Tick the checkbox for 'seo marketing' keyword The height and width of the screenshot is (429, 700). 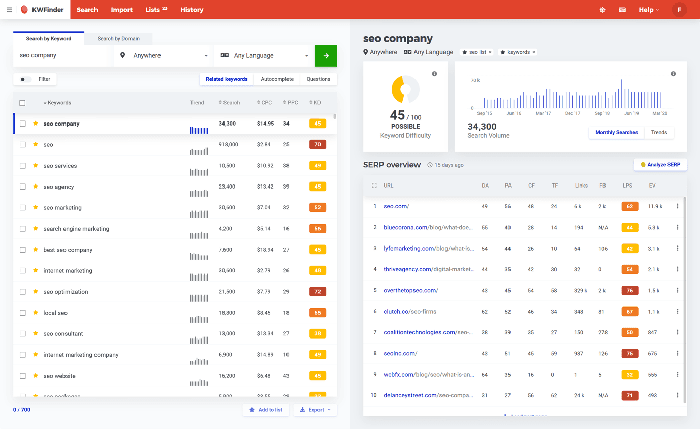(23, 207)
